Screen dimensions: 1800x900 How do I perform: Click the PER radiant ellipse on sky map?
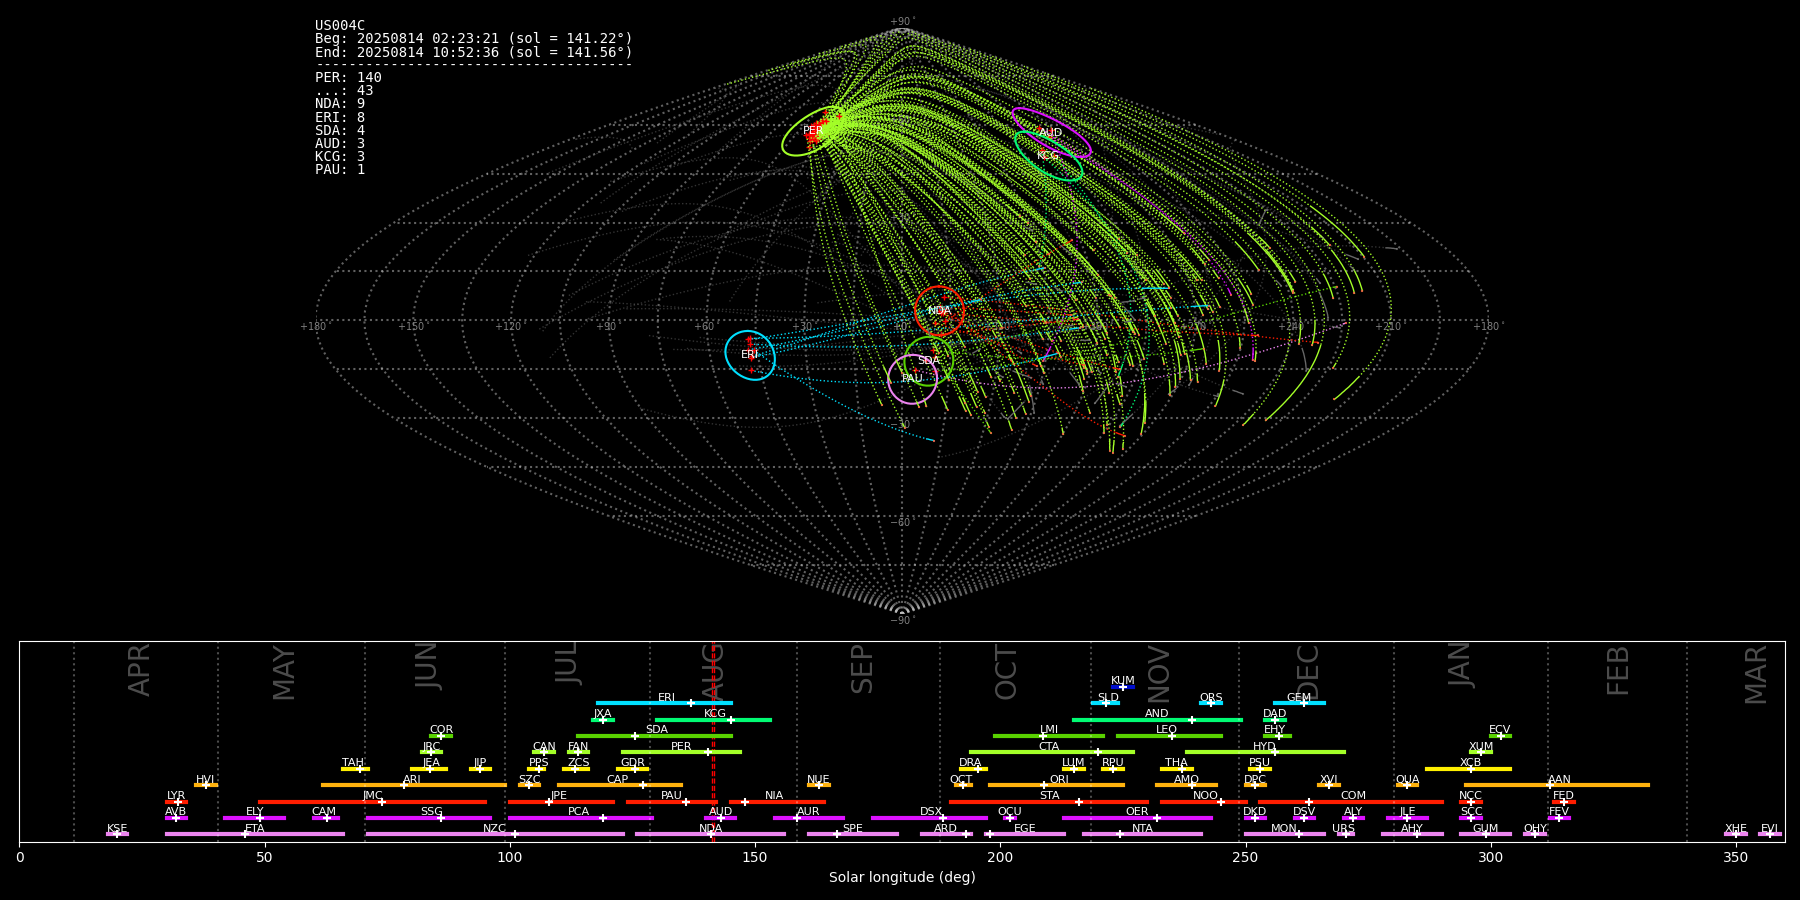click(813, 131)
